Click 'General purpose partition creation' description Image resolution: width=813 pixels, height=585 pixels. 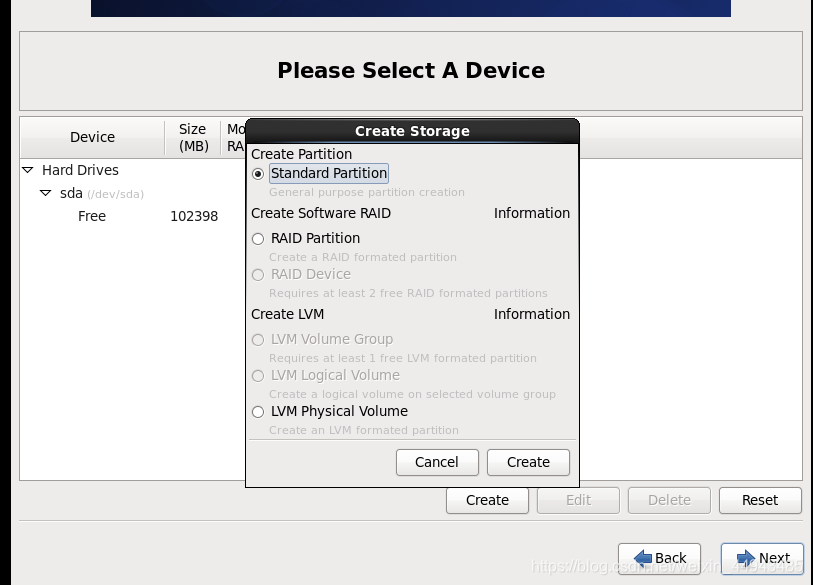(x=367, y=192)
